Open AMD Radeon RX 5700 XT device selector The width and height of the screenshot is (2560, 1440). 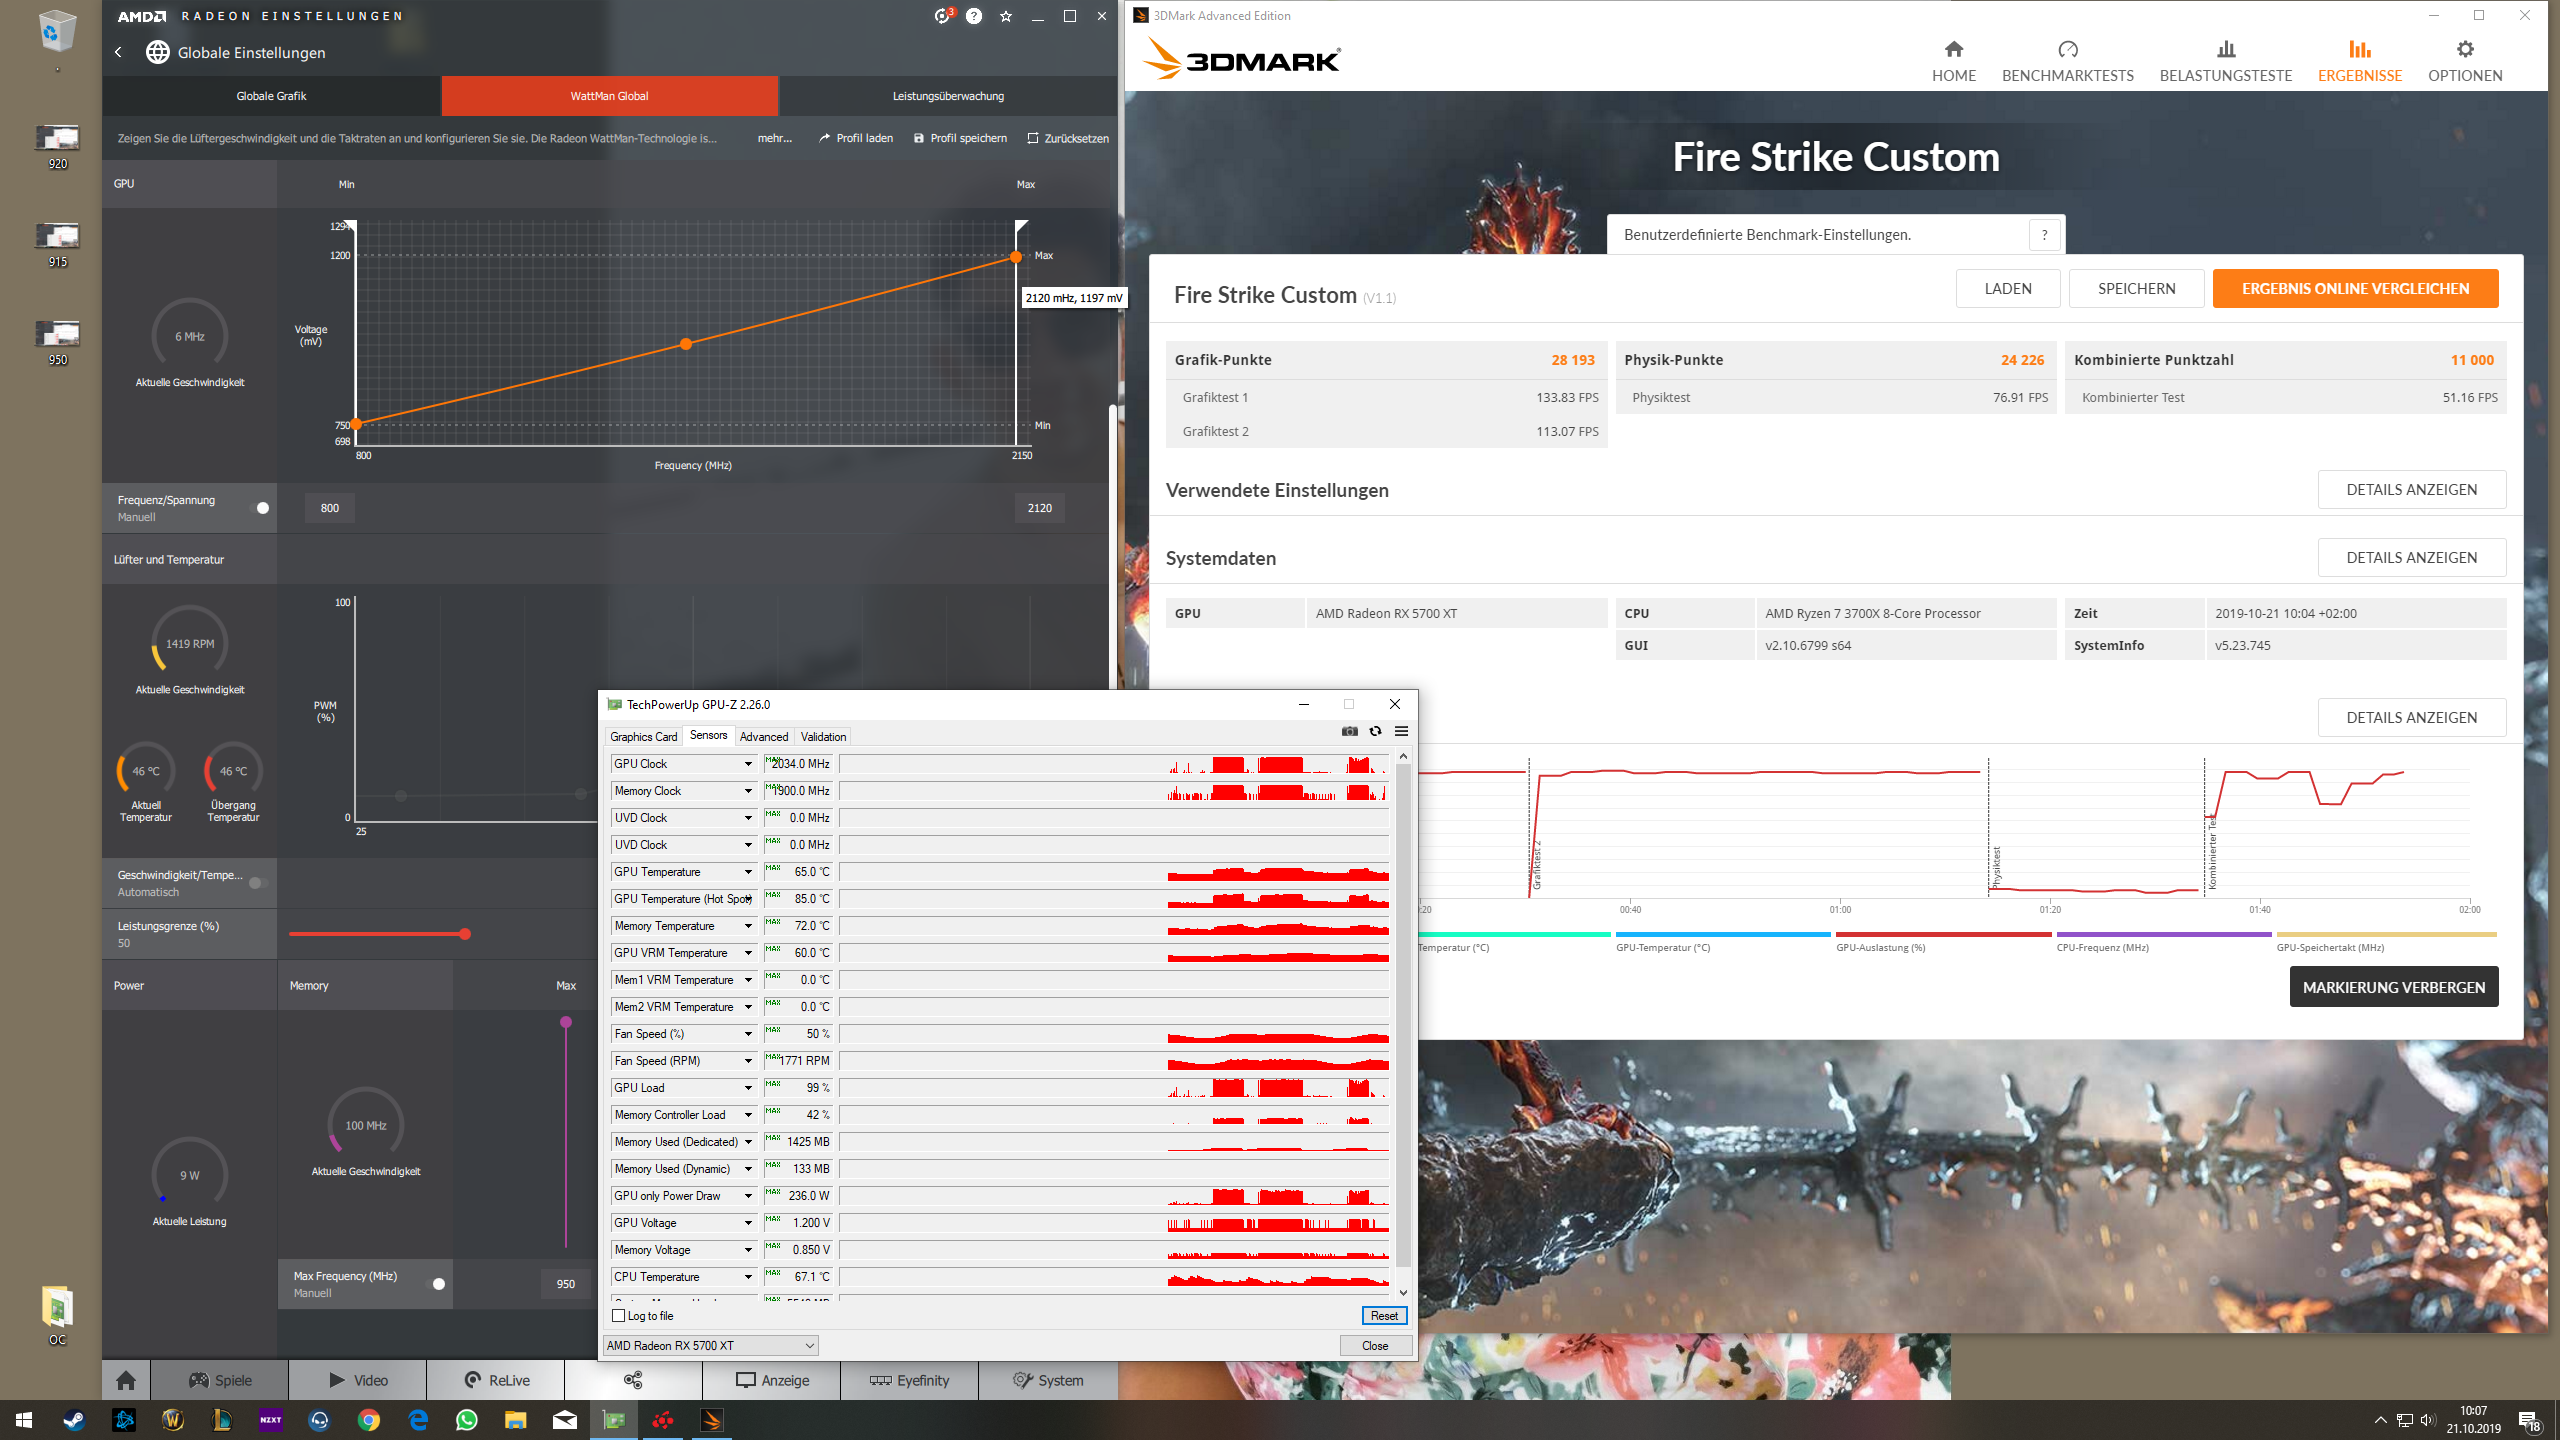[x=711, y=1346]
